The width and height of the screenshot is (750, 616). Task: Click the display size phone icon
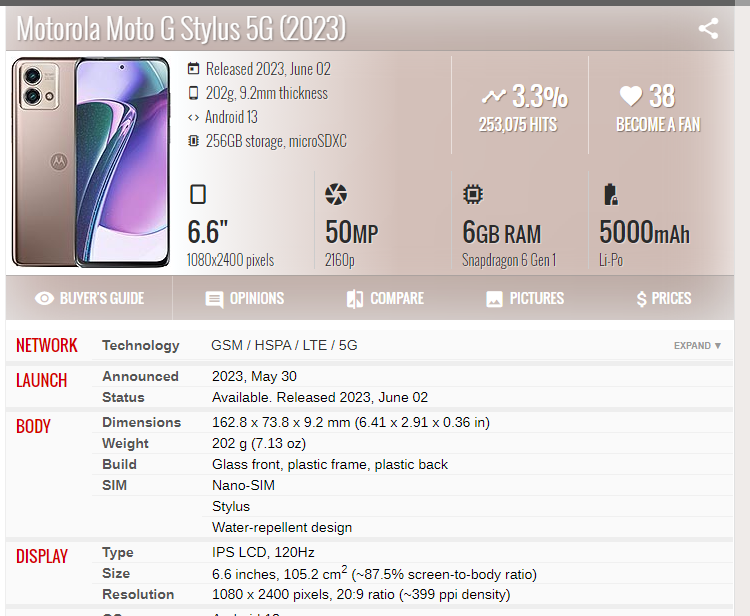198,194
